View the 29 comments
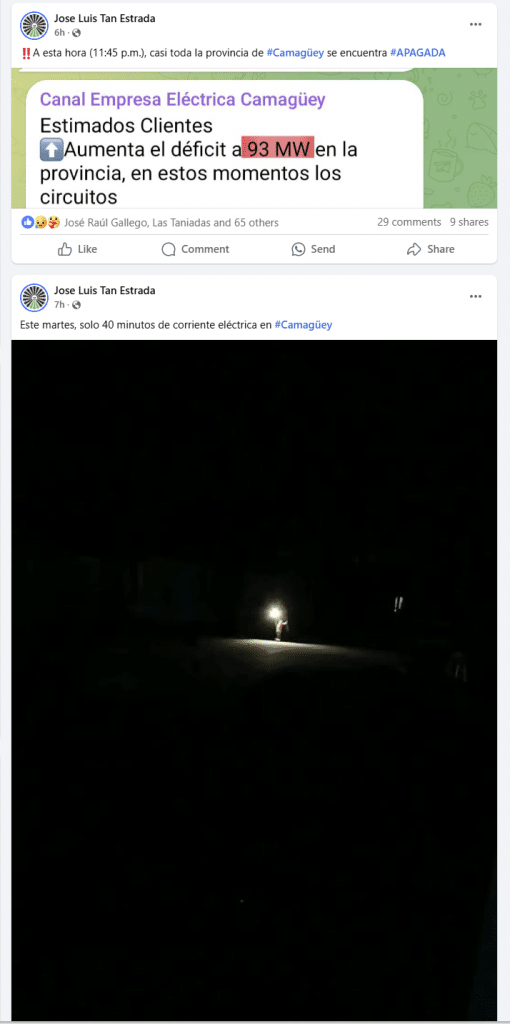Viewport: 510px width, 1024px height. click(x=409, y=222)
